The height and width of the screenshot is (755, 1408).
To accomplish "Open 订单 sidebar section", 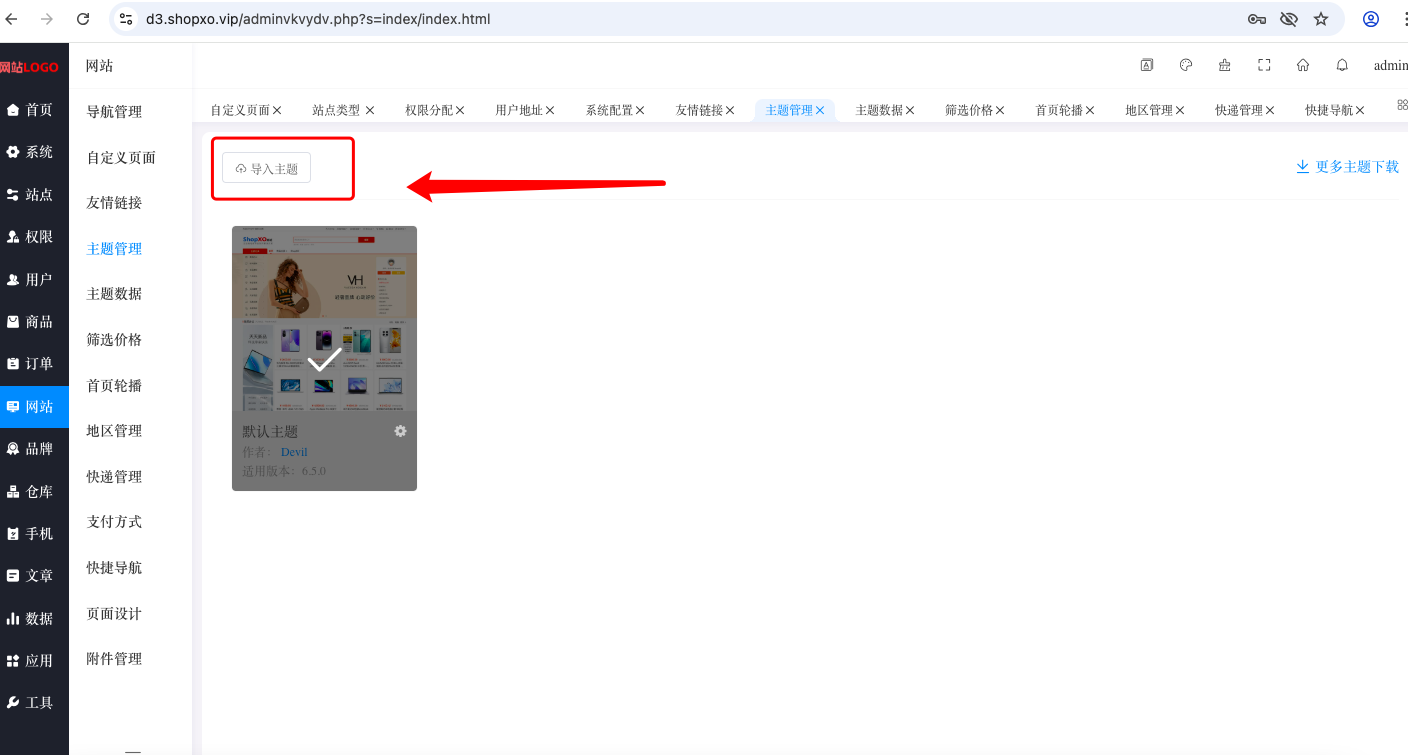I will (34, 364).
